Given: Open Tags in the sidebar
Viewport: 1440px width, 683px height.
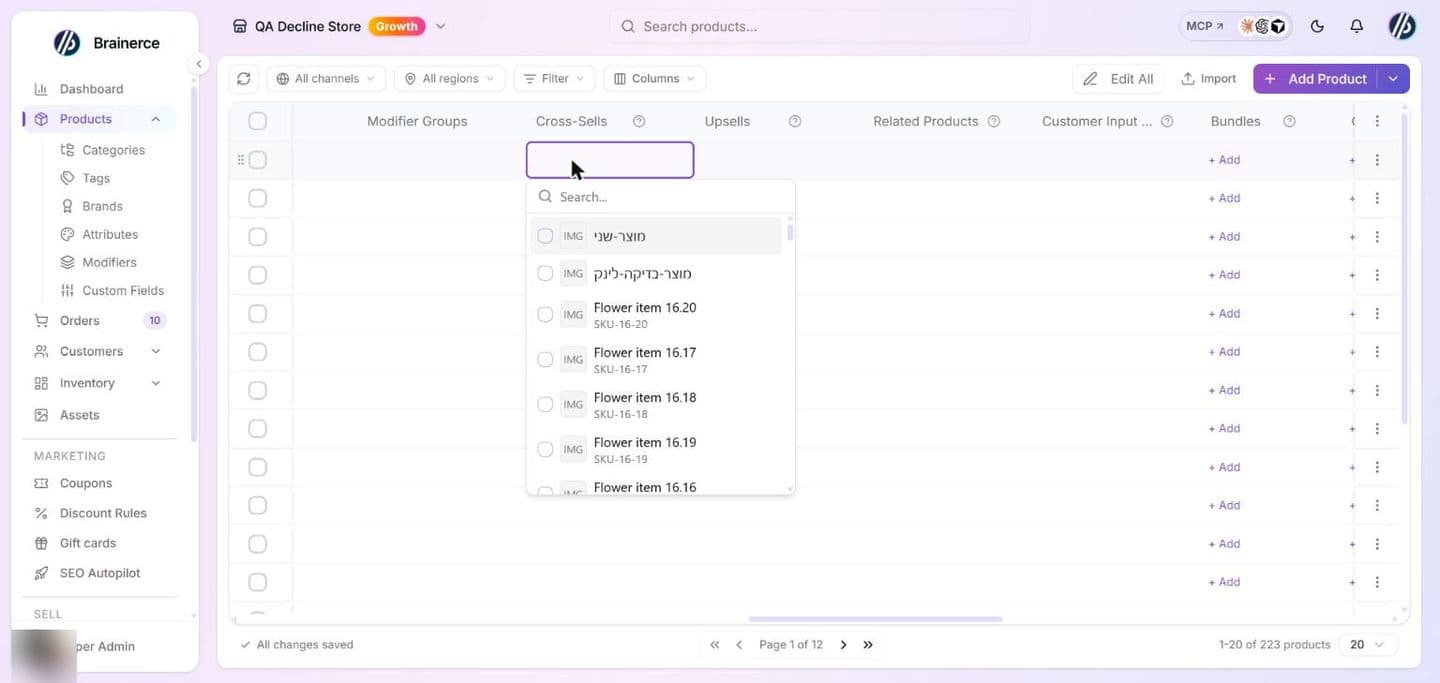Looking at the screenshot, I should [96, 178].
